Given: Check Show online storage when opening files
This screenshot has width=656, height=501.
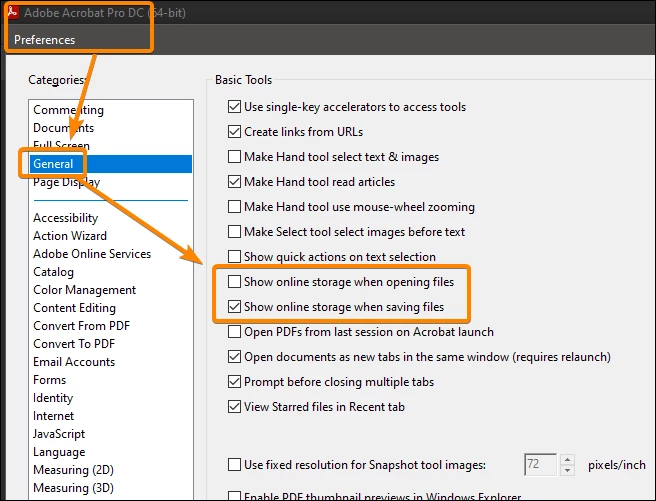Looking at the screenshot, I should click(x=234, y=281).
